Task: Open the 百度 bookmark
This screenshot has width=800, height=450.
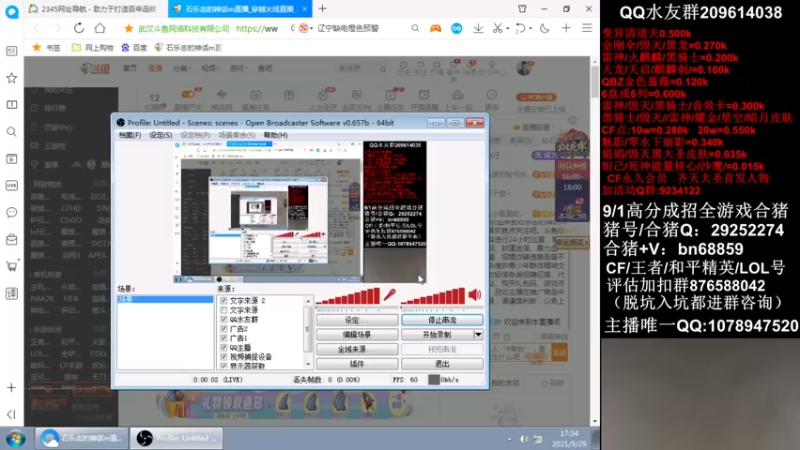Action: point(134,47)
